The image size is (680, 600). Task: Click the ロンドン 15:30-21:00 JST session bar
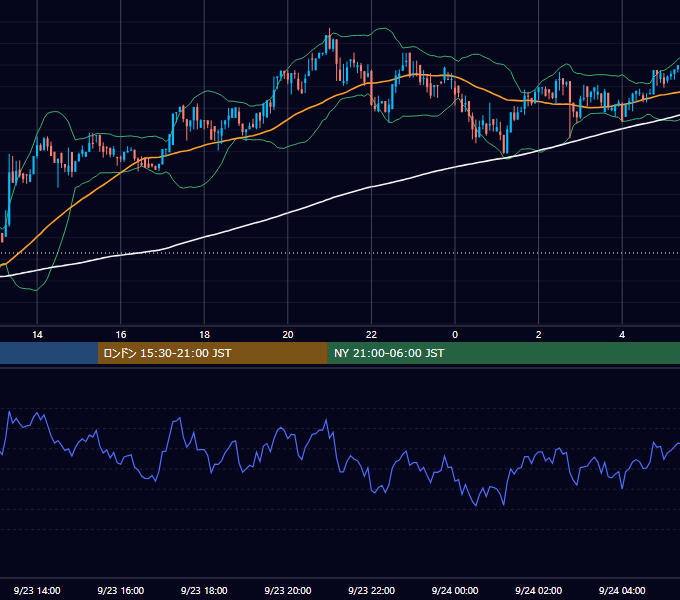click(212, 353)
